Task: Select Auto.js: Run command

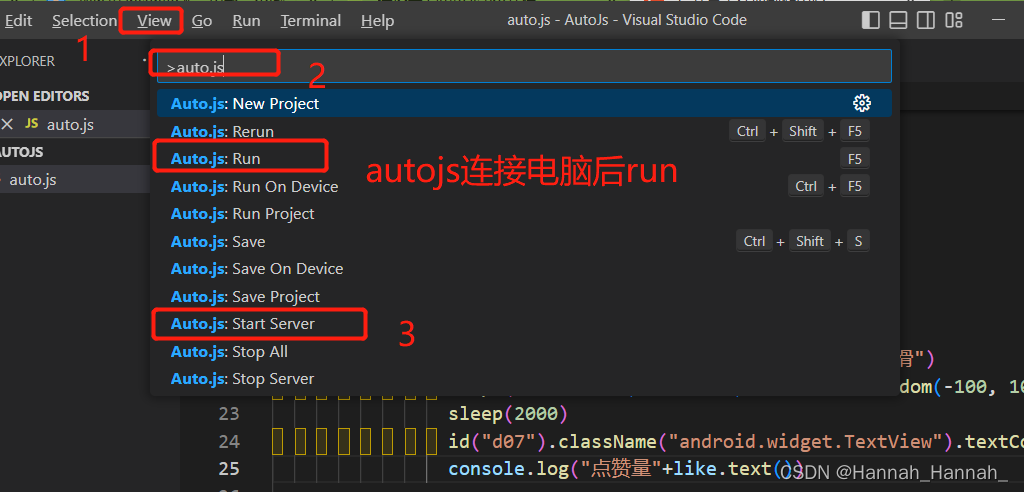Action: click(524, 159)
